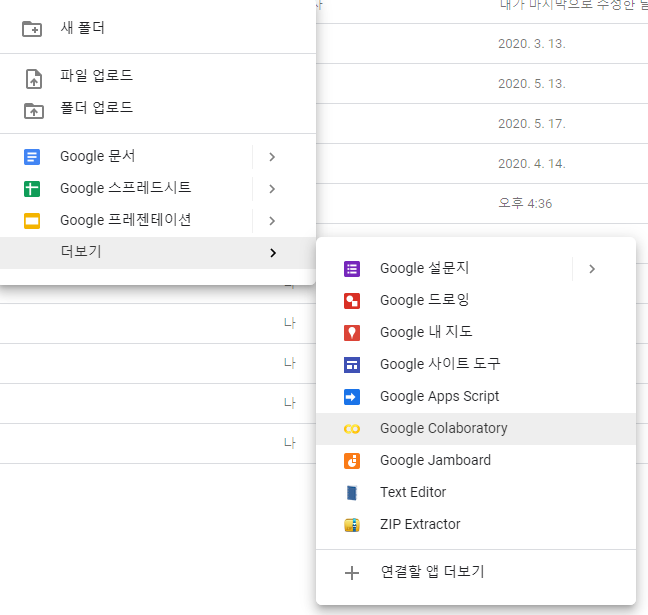Viewport: 648px width, 615px height.
Task: Click the purple Google Forms icon
Action: pyautogui.click(x=352, y=269)
